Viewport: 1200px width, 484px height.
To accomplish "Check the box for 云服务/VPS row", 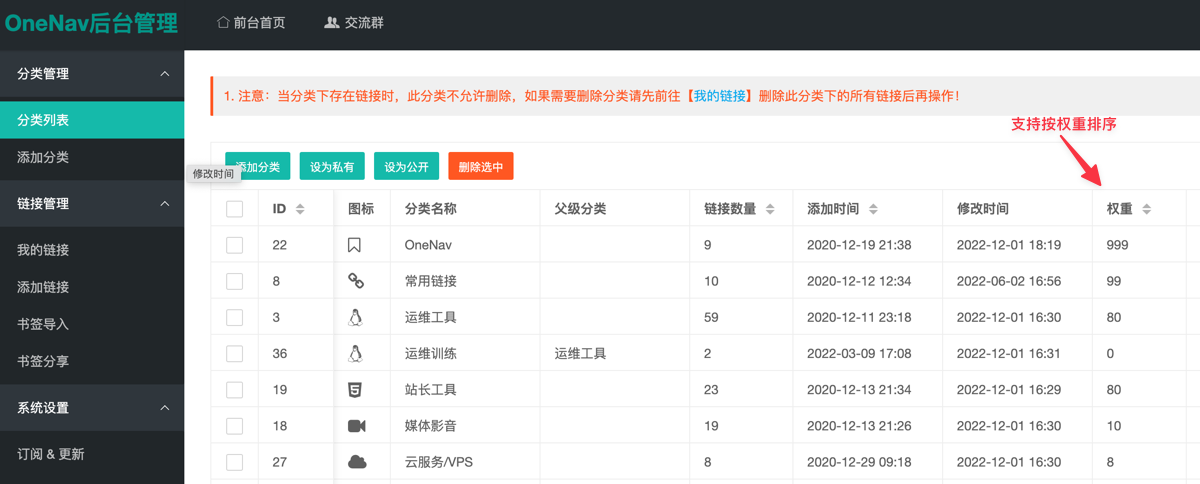I will point(235,461).
